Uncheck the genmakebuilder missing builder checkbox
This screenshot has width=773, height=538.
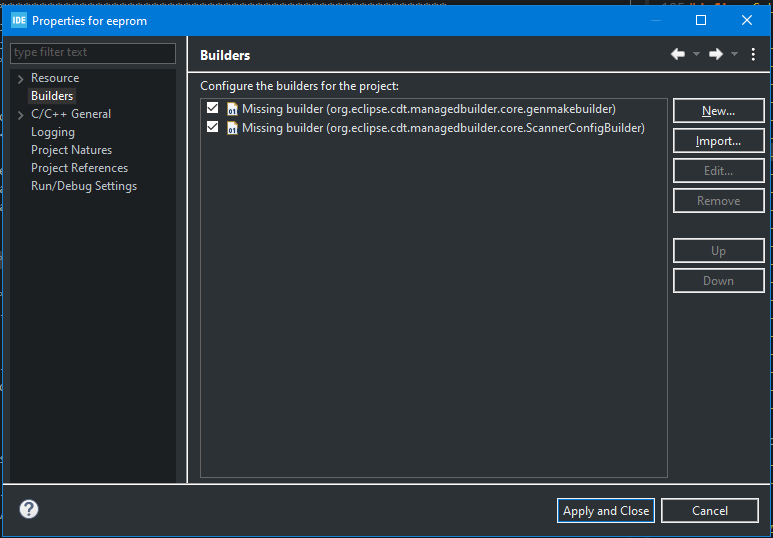point(212,108)
